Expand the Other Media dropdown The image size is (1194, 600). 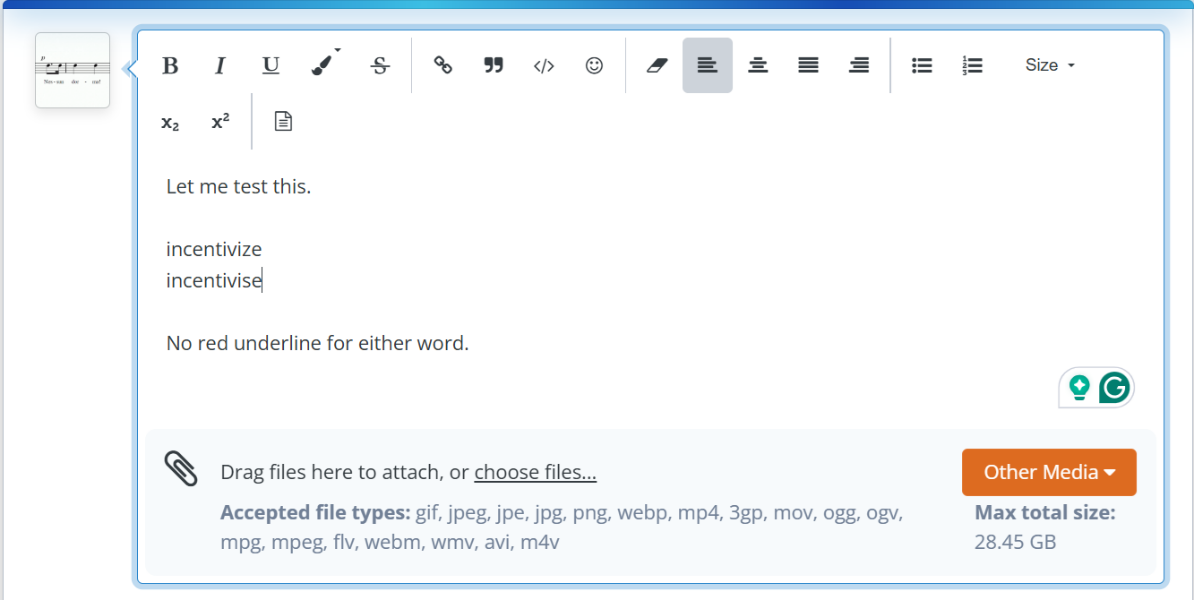tap(1049, 472)
